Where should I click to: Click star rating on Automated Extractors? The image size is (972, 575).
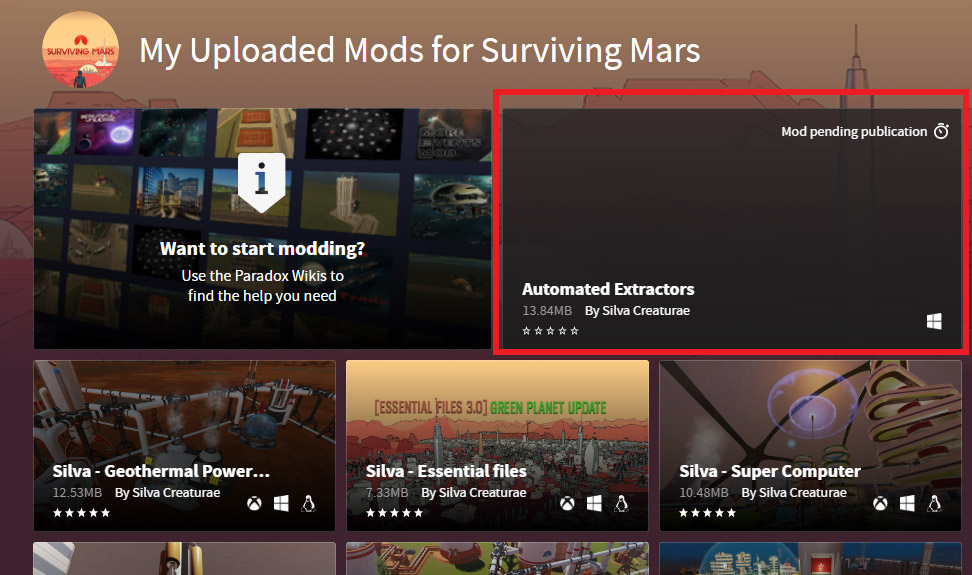click(550, 331)
